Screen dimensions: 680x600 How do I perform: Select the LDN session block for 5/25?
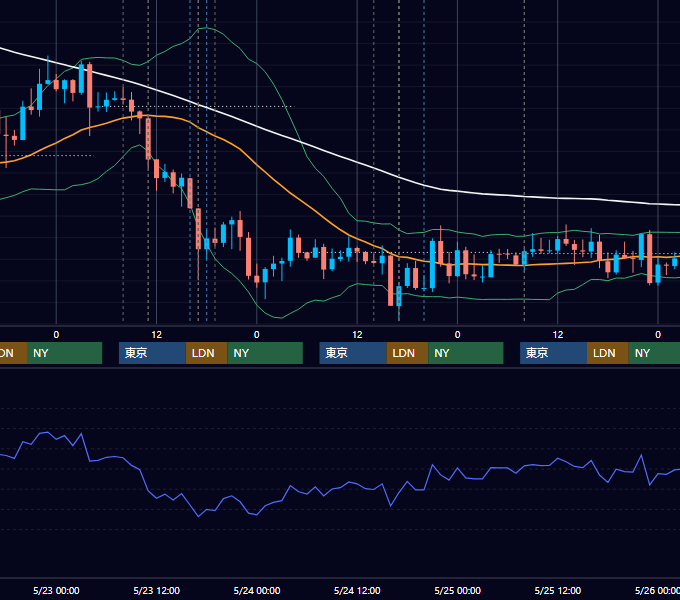coord(608,353)
